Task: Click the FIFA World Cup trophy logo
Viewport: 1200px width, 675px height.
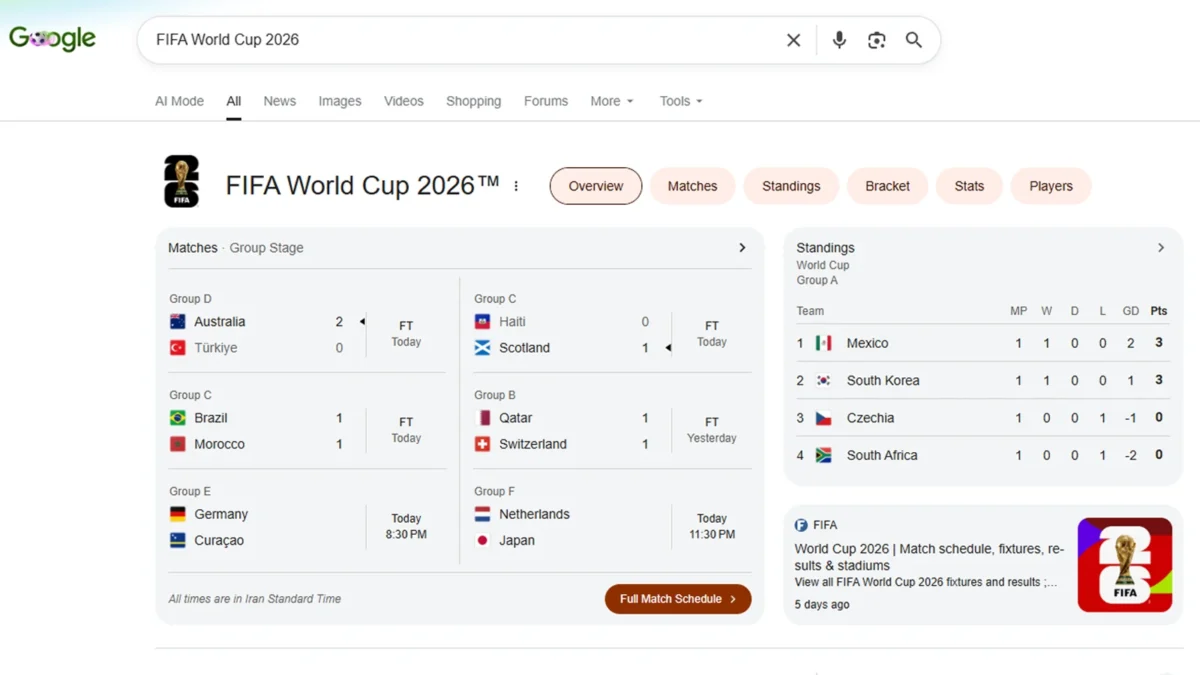Action: (181, 181)
